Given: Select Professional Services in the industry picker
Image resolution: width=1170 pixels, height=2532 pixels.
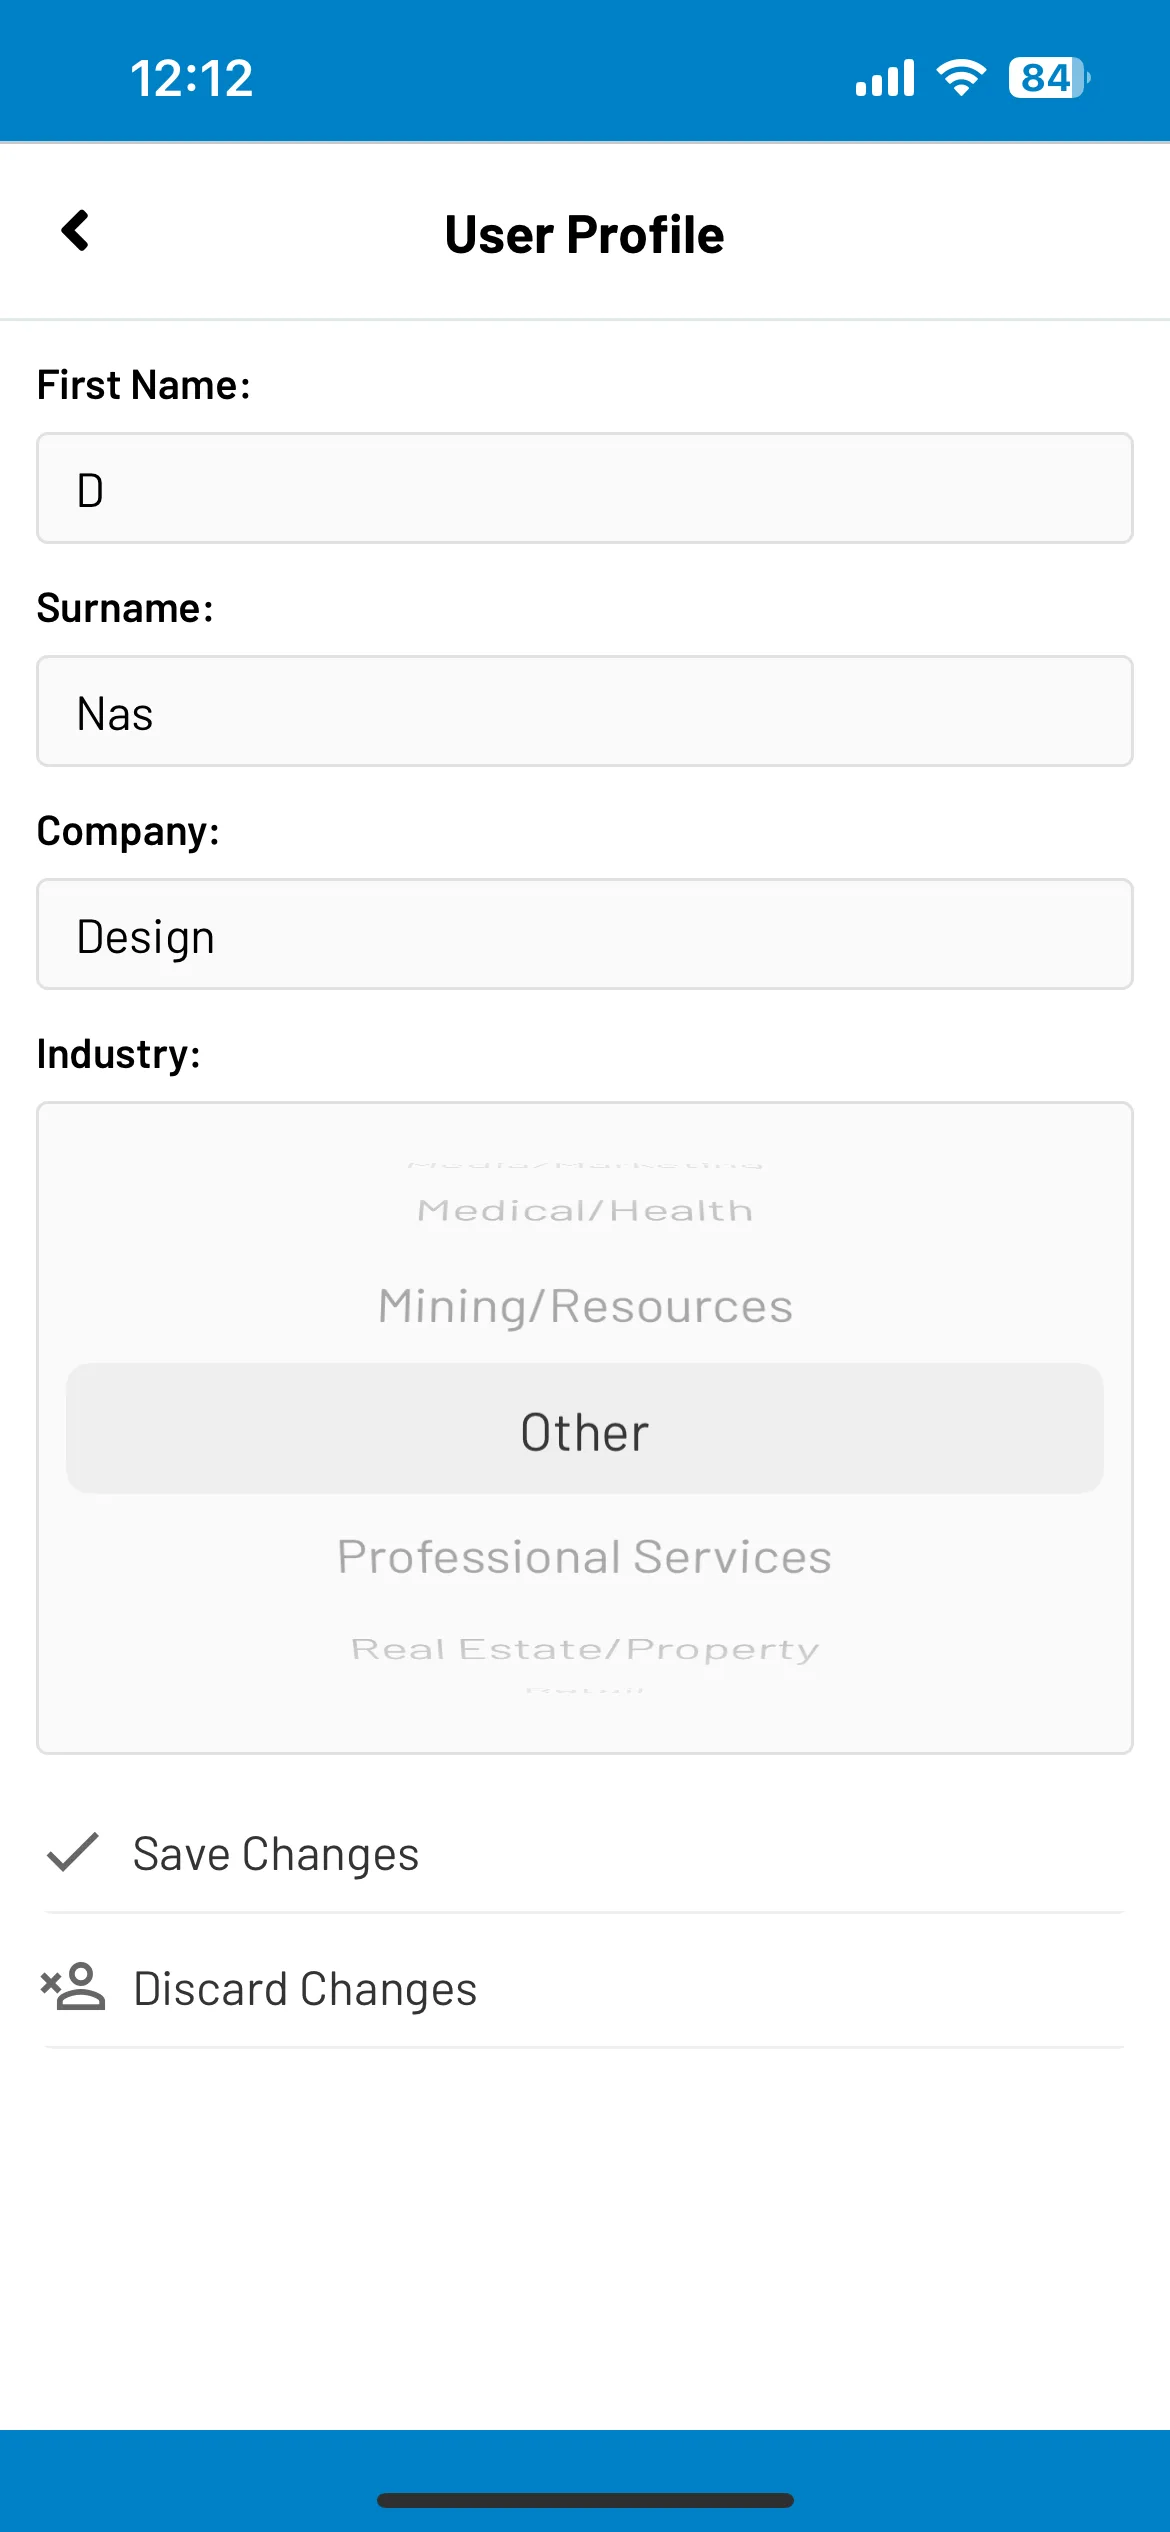Looking at the screenshot, I should point(585,1556).
